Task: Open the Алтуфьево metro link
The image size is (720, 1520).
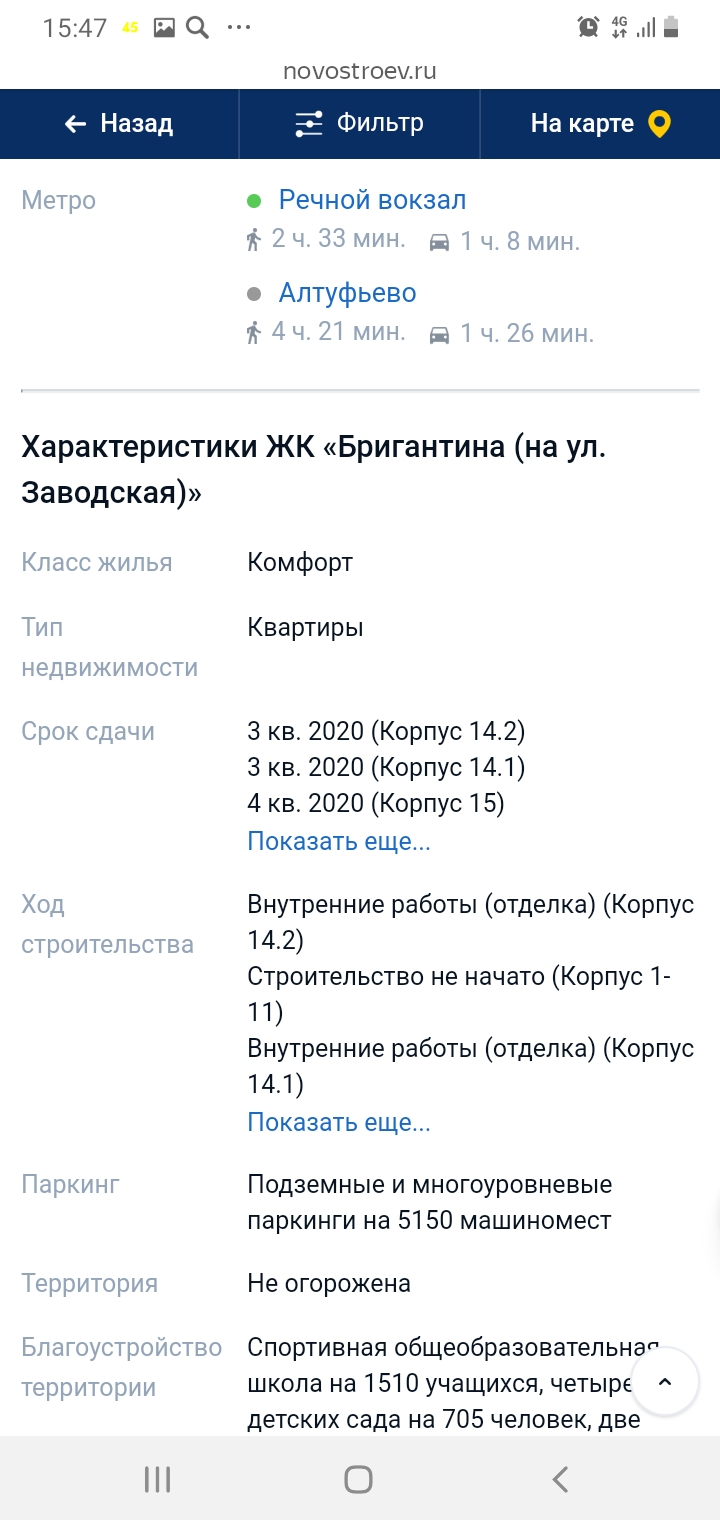Action: click(347, 293)
